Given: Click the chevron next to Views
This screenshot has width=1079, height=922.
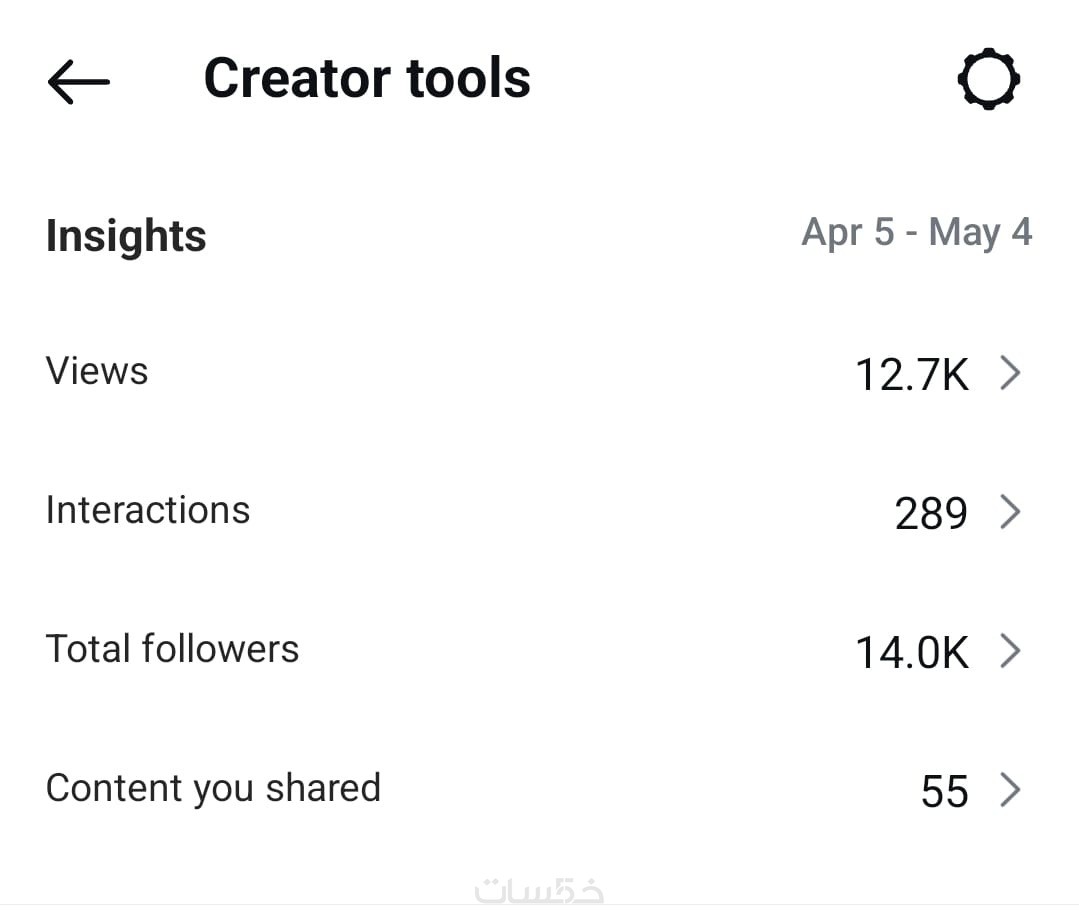Looking at the screenshot, I should tap(1011, 374).
